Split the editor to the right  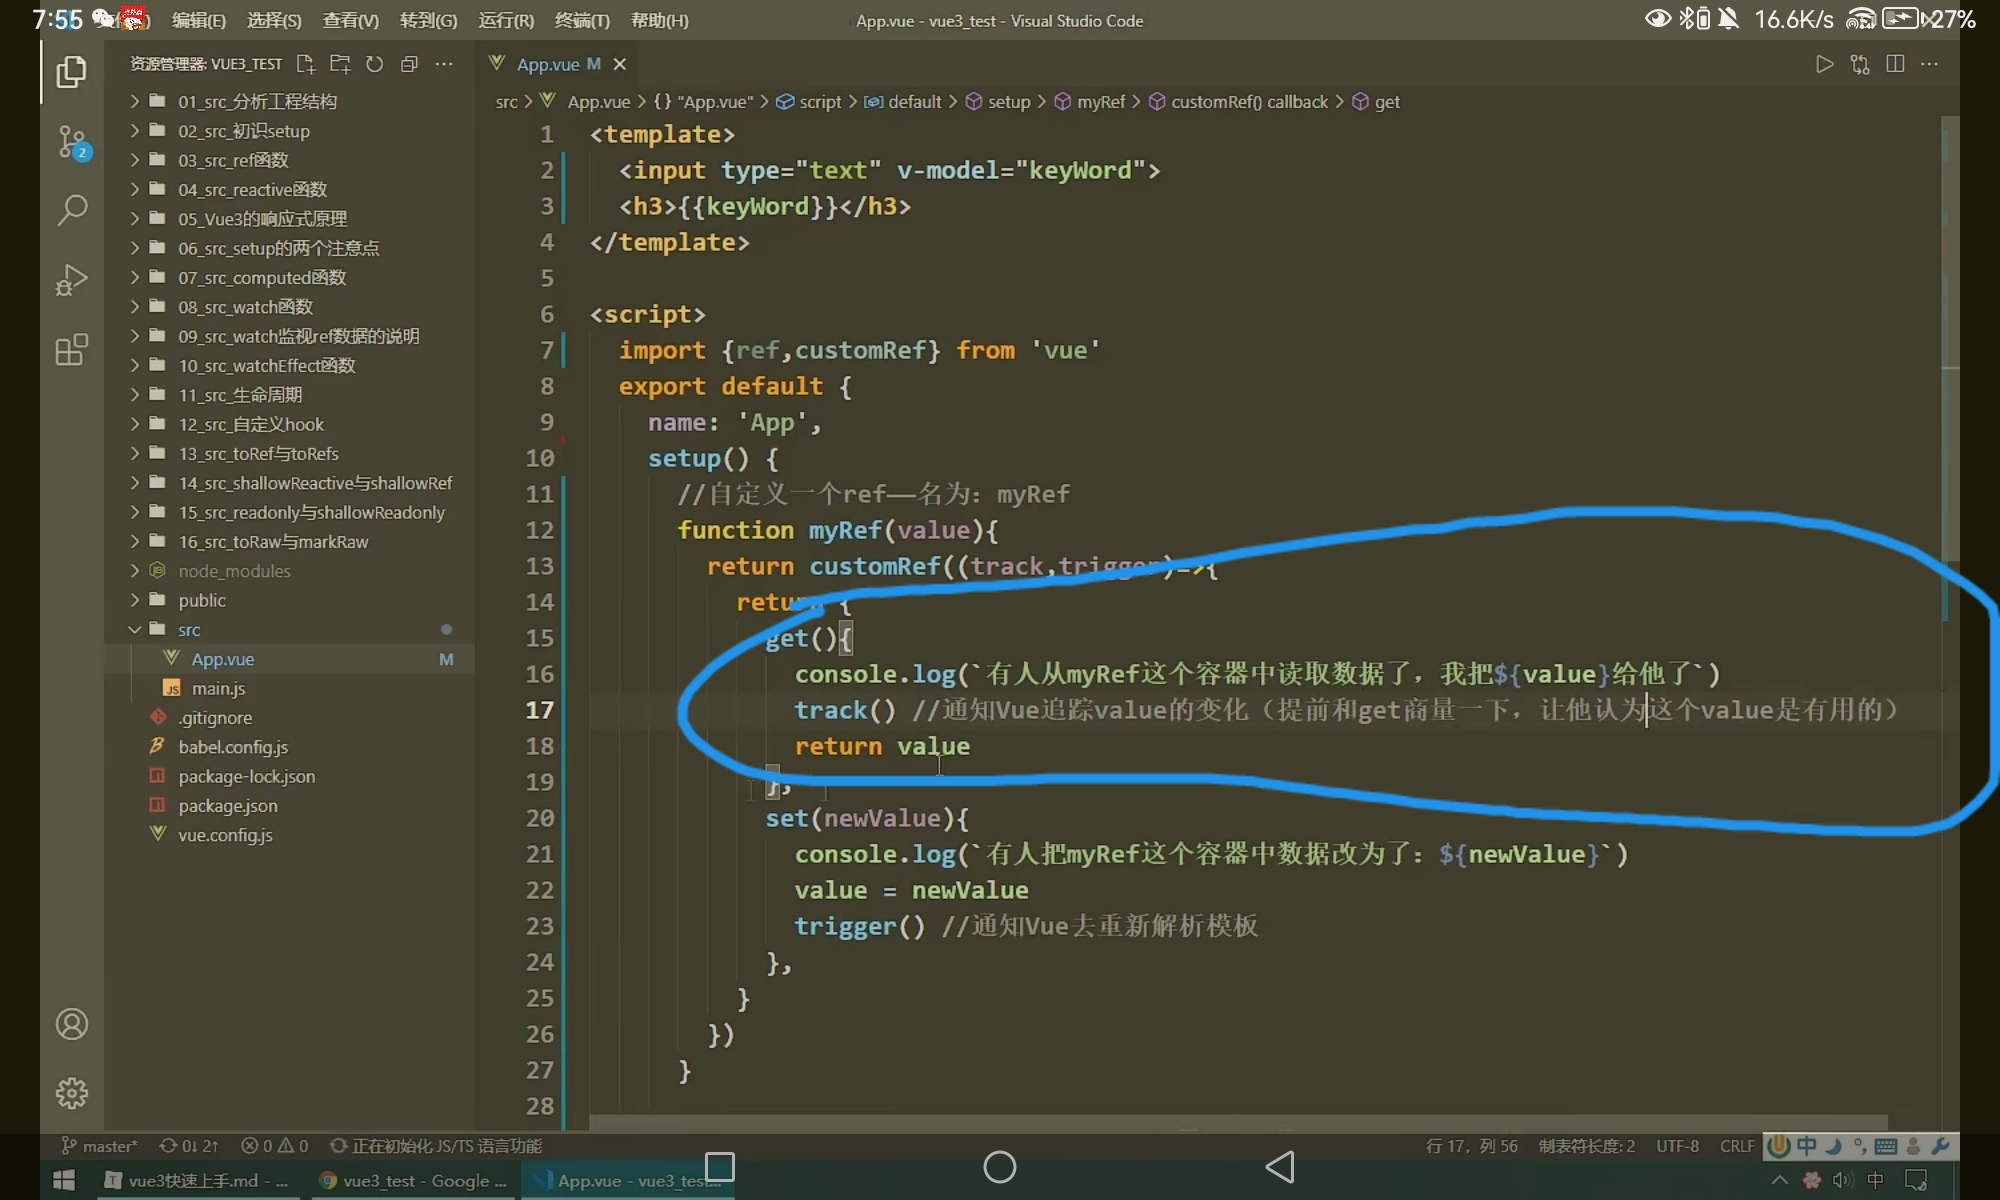coord(1895,64)
